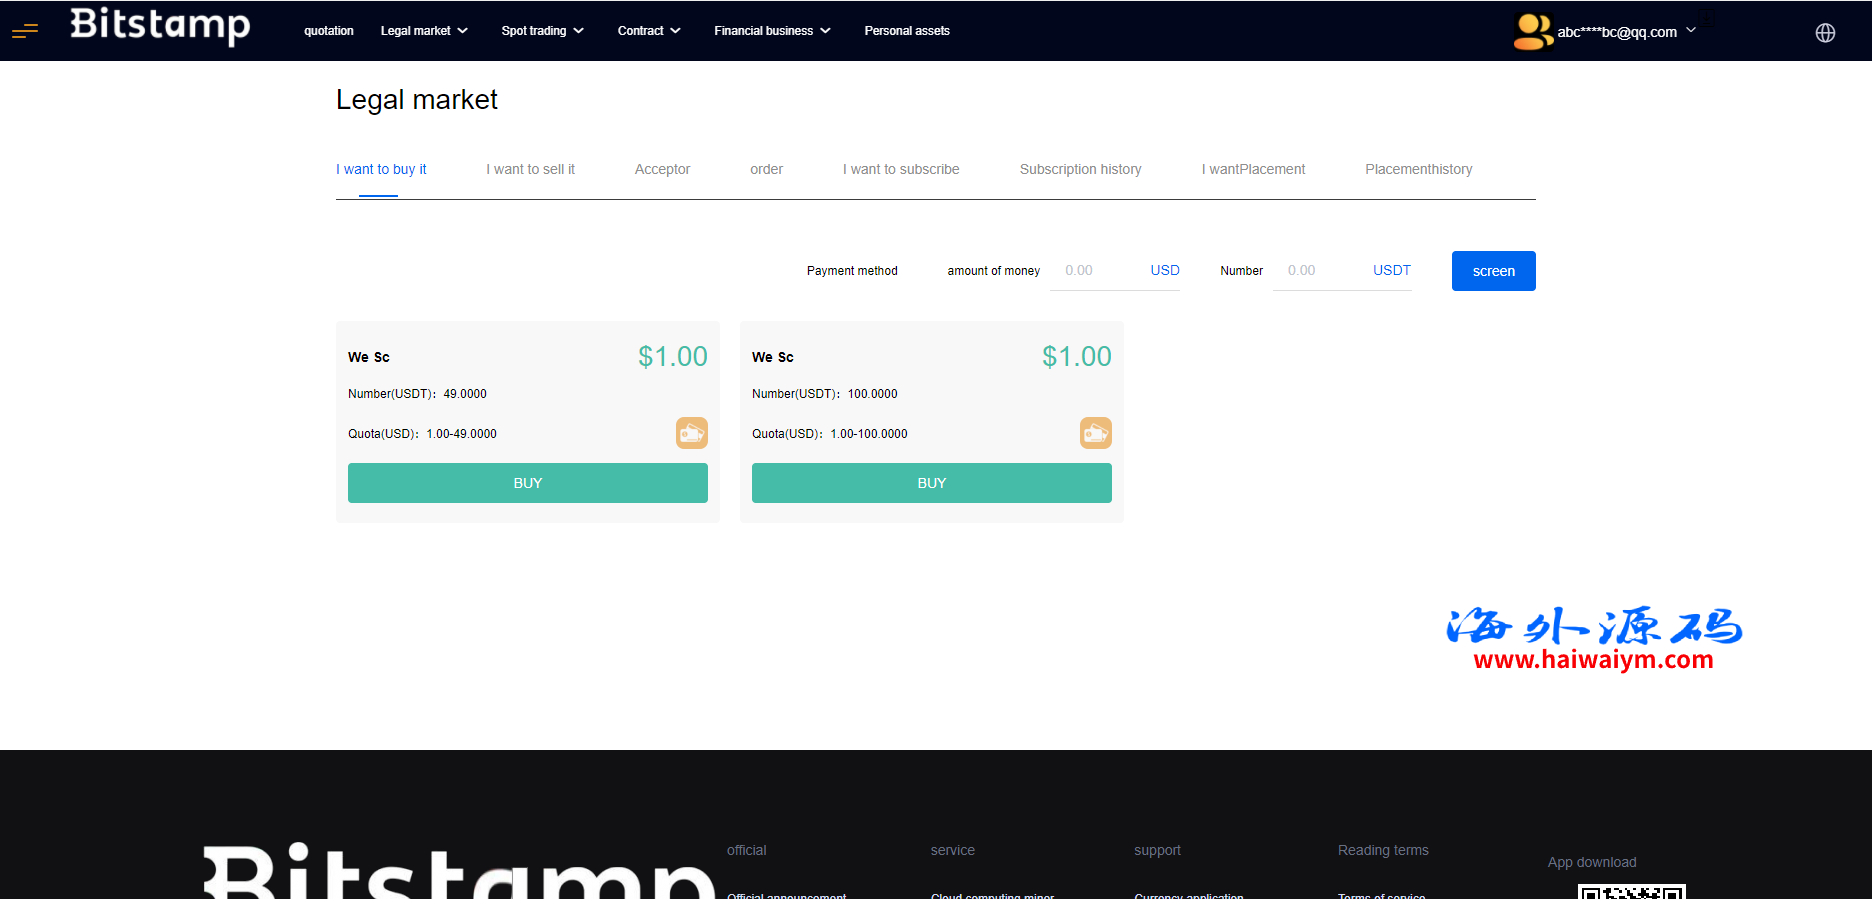
Task: Expand the Contract dropdown menu
Action: [649, 31]
